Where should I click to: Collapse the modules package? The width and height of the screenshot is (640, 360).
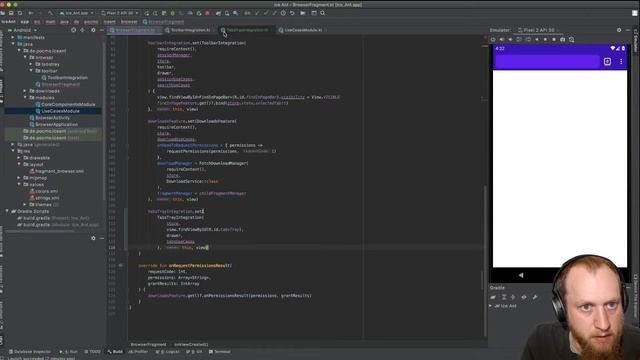25,98
